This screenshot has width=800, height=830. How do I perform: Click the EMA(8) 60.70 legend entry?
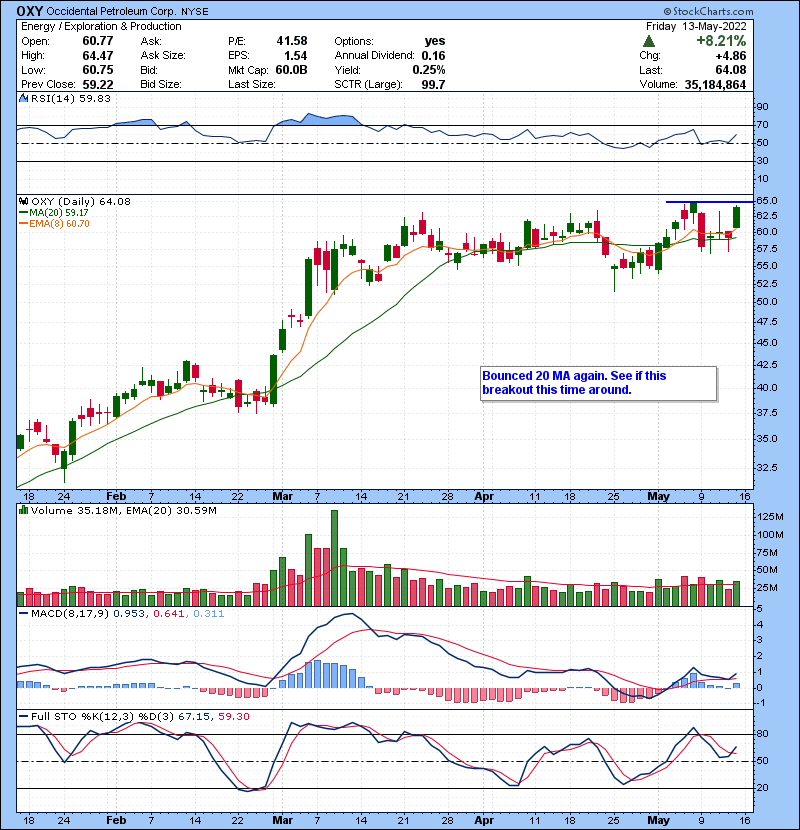click(x=59, y=223)
